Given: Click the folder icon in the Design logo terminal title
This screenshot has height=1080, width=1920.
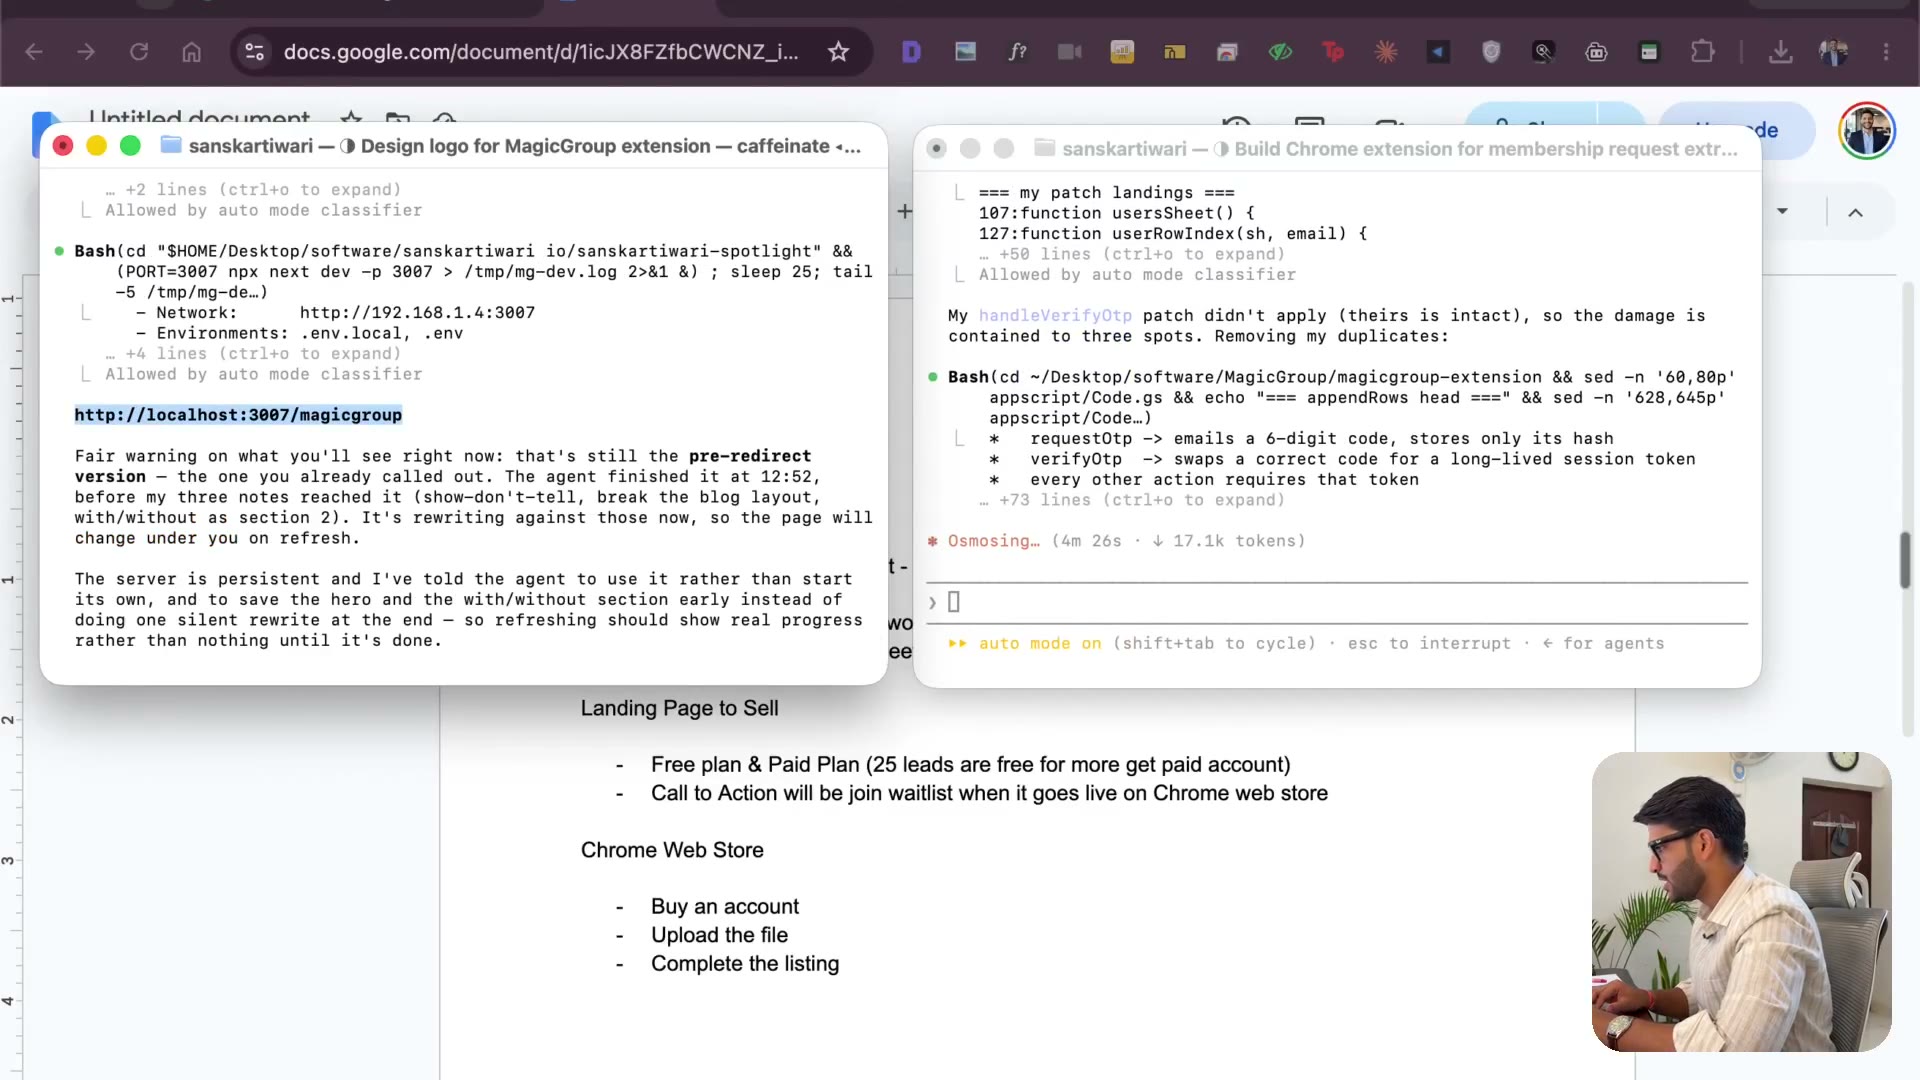Looking at the screenshot, I should point(171,145).
